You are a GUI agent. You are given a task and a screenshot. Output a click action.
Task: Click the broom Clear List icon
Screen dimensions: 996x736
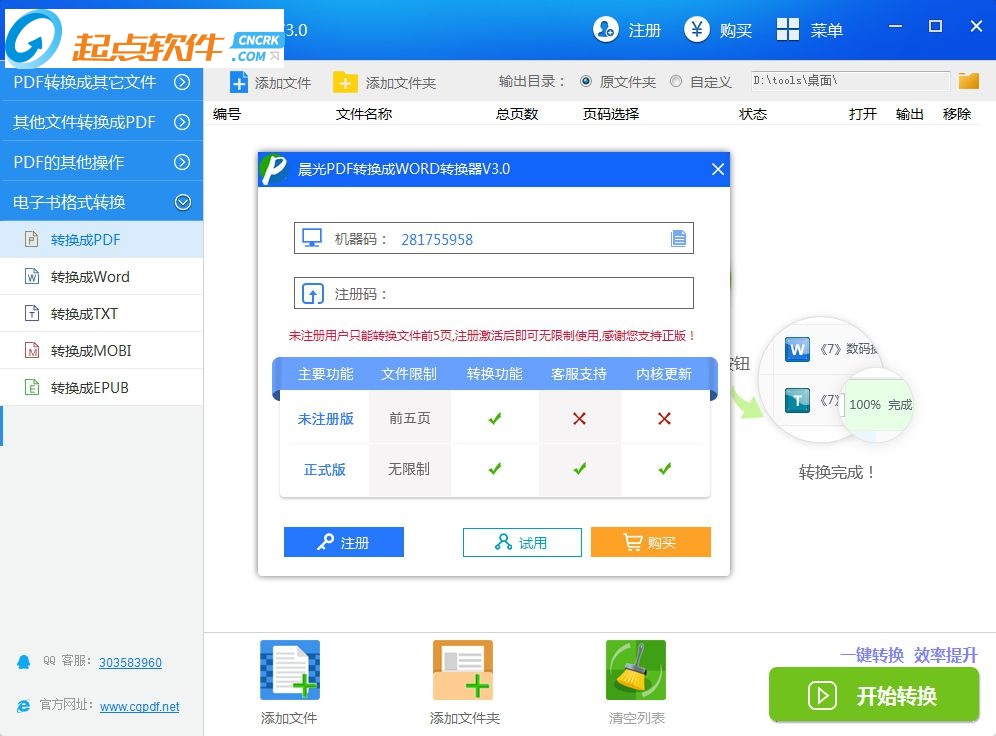[x=636, y=670]
